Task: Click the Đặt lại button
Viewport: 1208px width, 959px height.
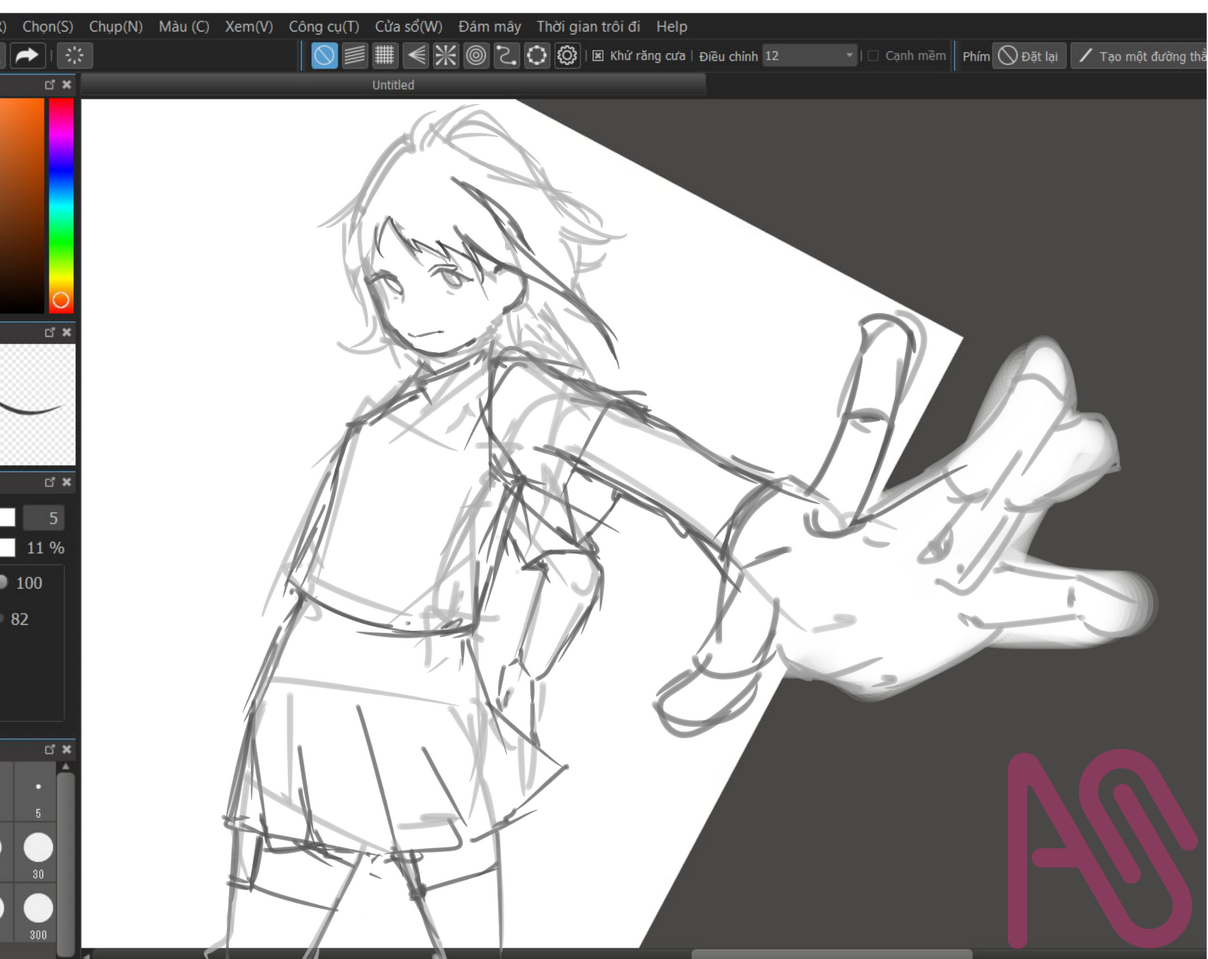Action: [1029, 56]
